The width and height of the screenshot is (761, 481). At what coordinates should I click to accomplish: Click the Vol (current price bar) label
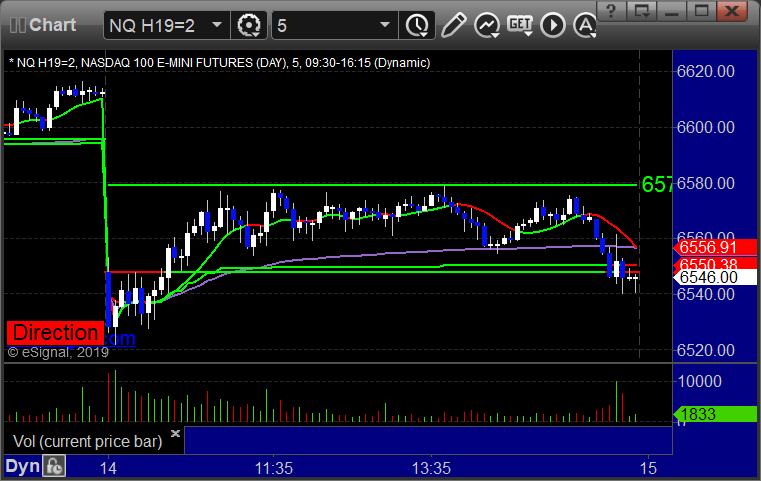pyautogui.click(x=87, y=442)
